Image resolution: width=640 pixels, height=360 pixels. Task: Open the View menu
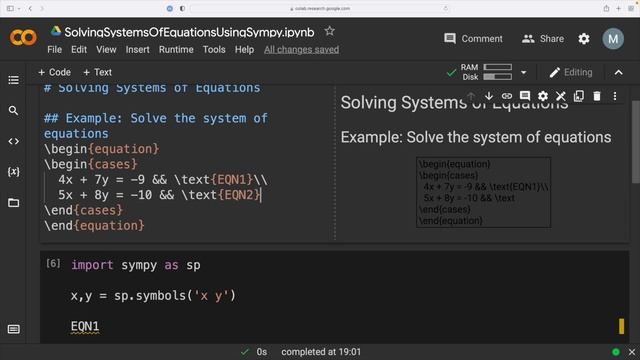point(106,49)
